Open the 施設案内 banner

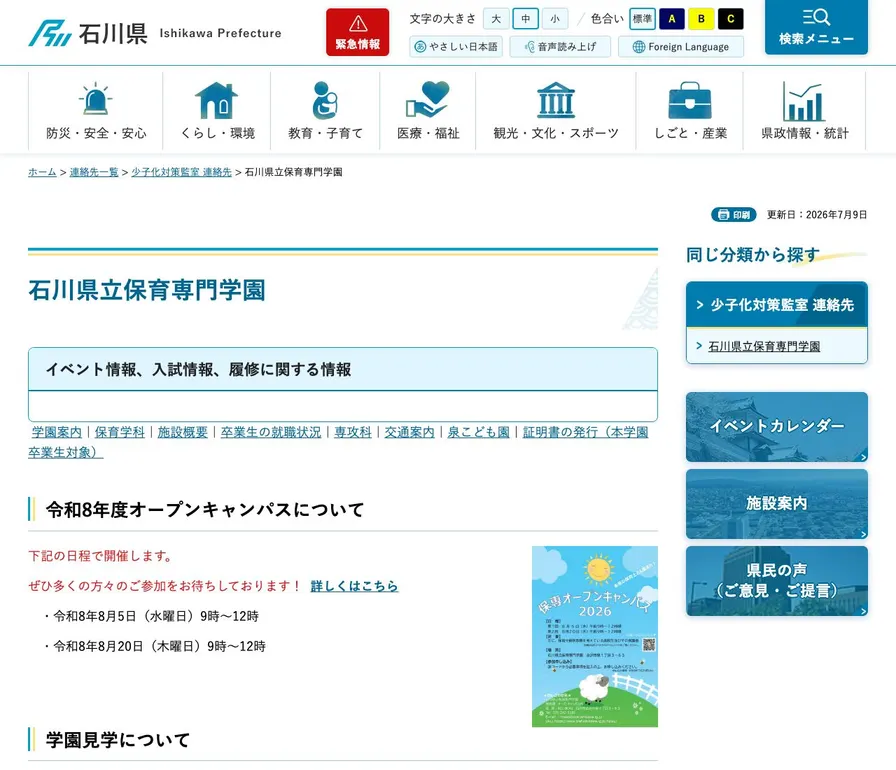(777, 504)
